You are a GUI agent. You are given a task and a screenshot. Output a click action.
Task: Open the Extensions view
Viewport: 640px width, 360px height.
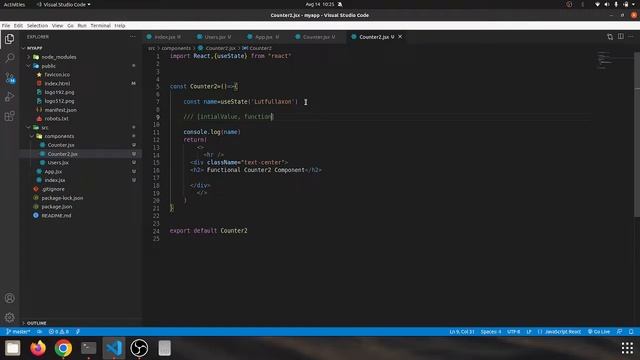coord(9,116)
